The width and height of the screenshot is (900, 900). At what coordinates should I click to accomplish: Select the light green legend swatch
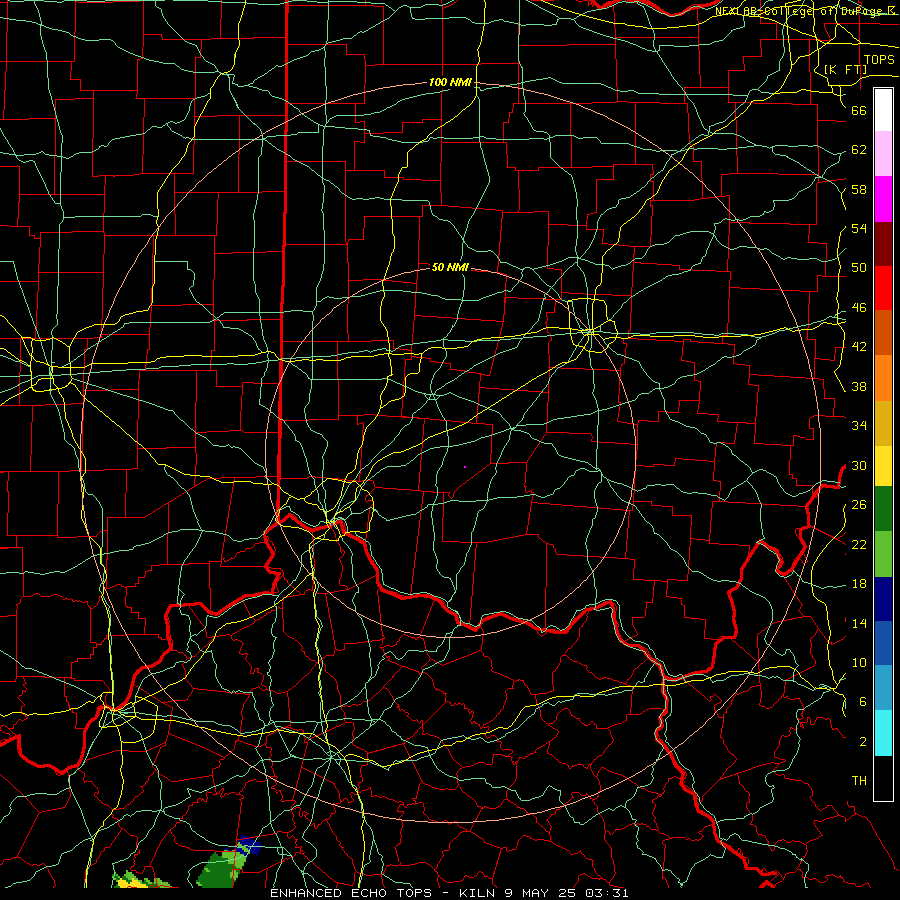click(883, 554)
